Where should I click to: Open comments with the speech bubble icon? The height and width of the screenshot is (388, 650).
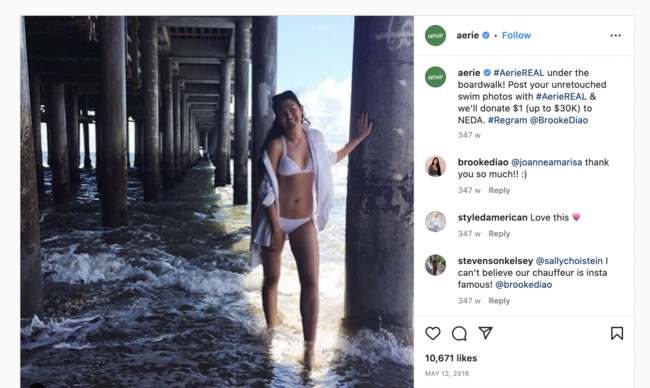(x=459, y=333)
